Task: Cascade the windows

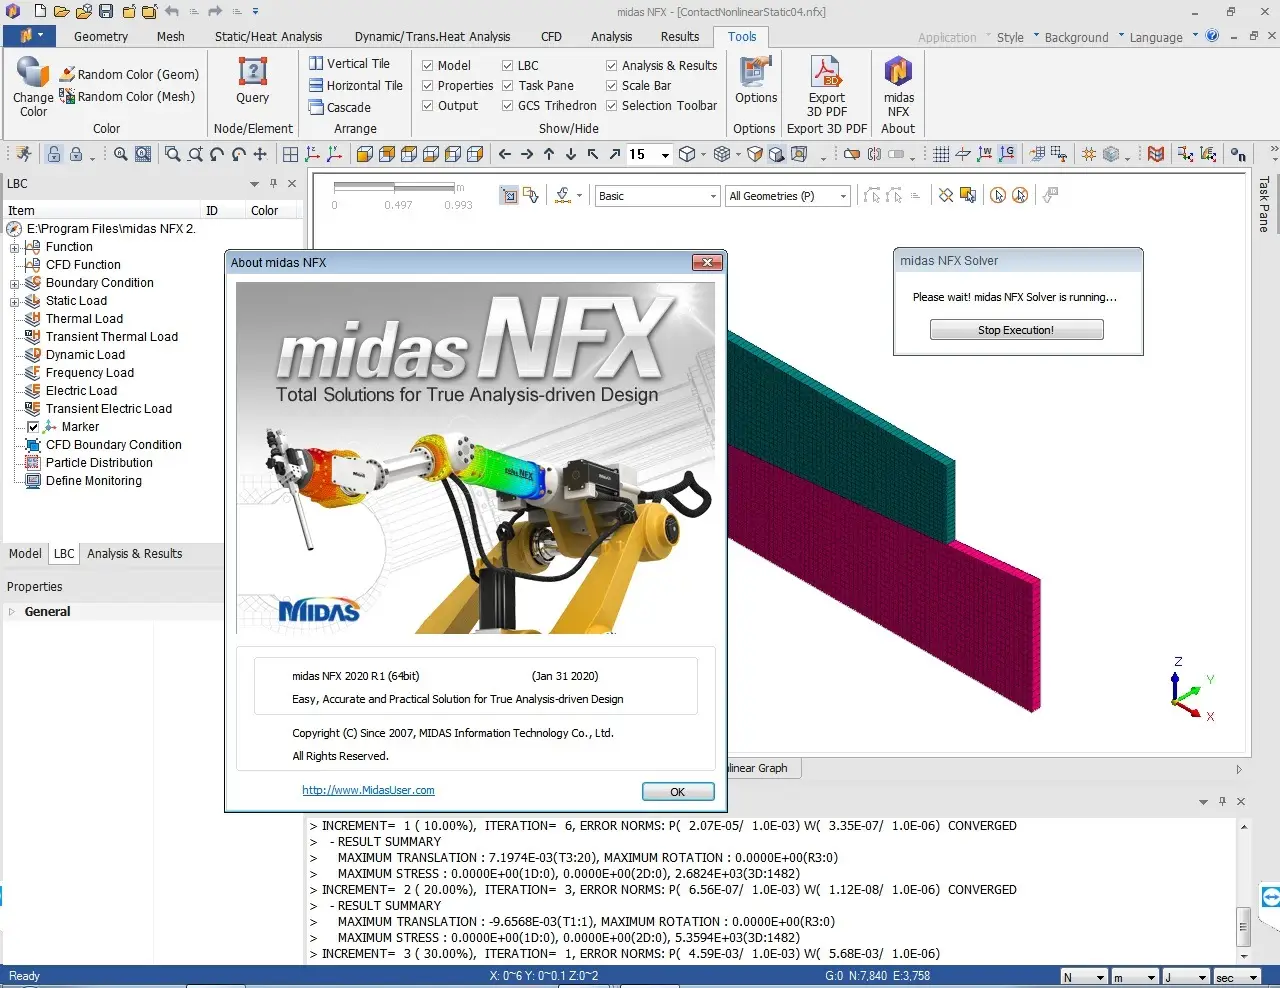Action: click(339, 107)
